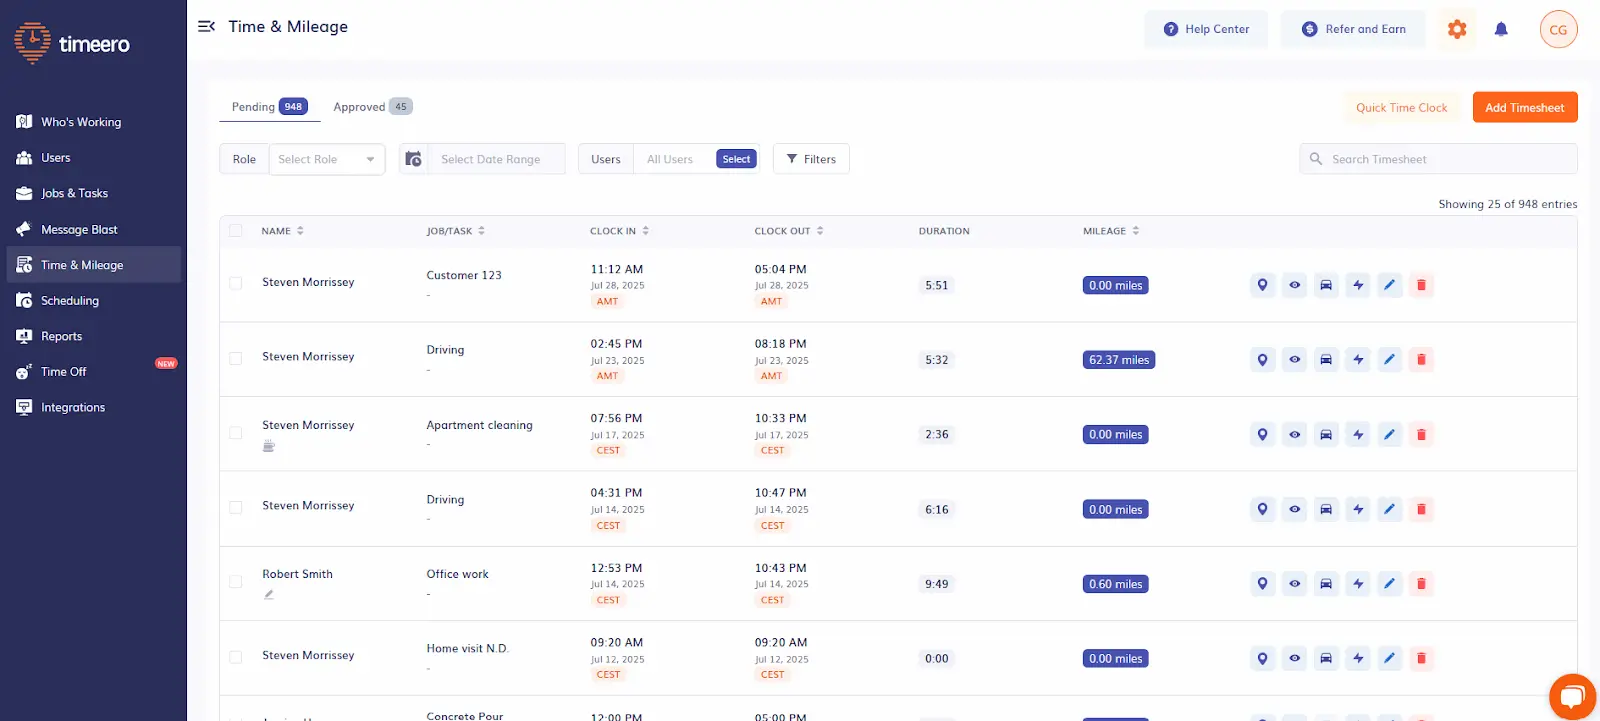Screen dimensions: 1600x721
Task: Tick the select-all checkbox in table header
Action: click(x=236, y=231)
